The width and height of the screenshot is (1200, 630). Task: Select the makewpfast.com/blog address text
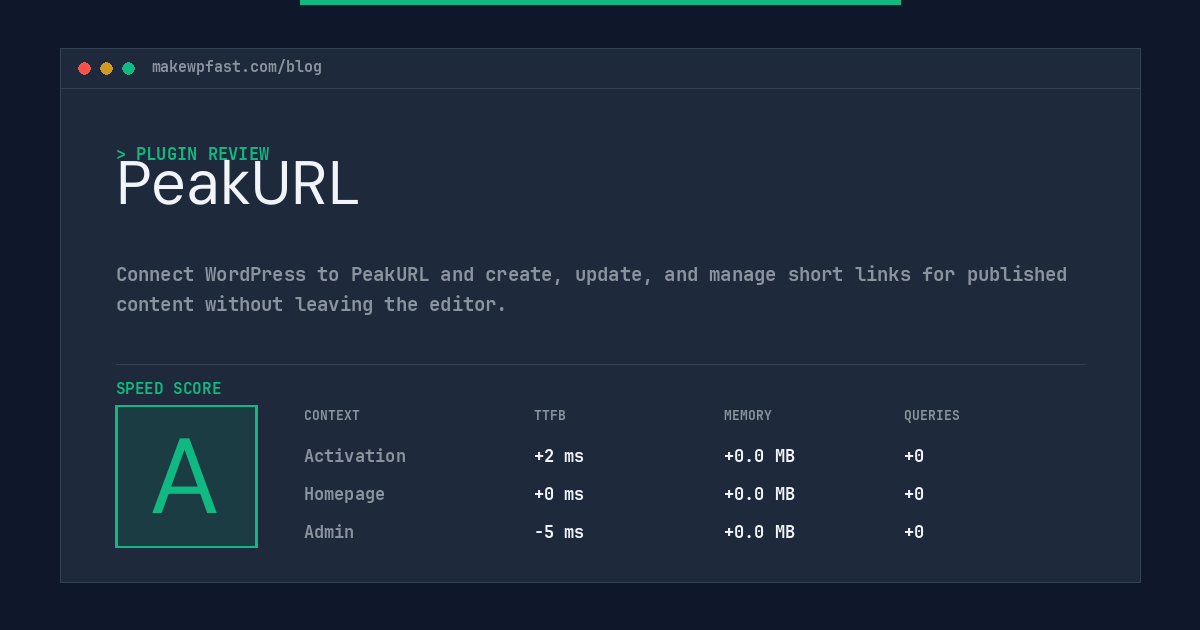237,67
